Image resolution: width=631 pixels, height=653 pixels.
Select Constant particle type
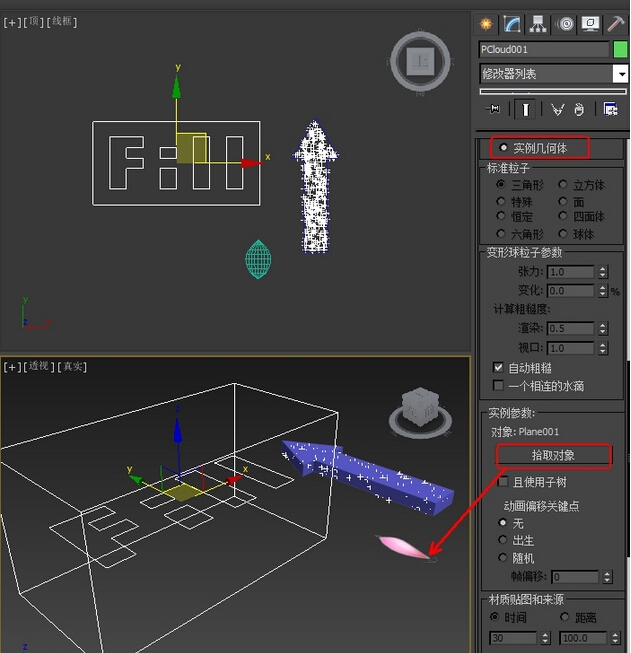(x=501, y=216)
